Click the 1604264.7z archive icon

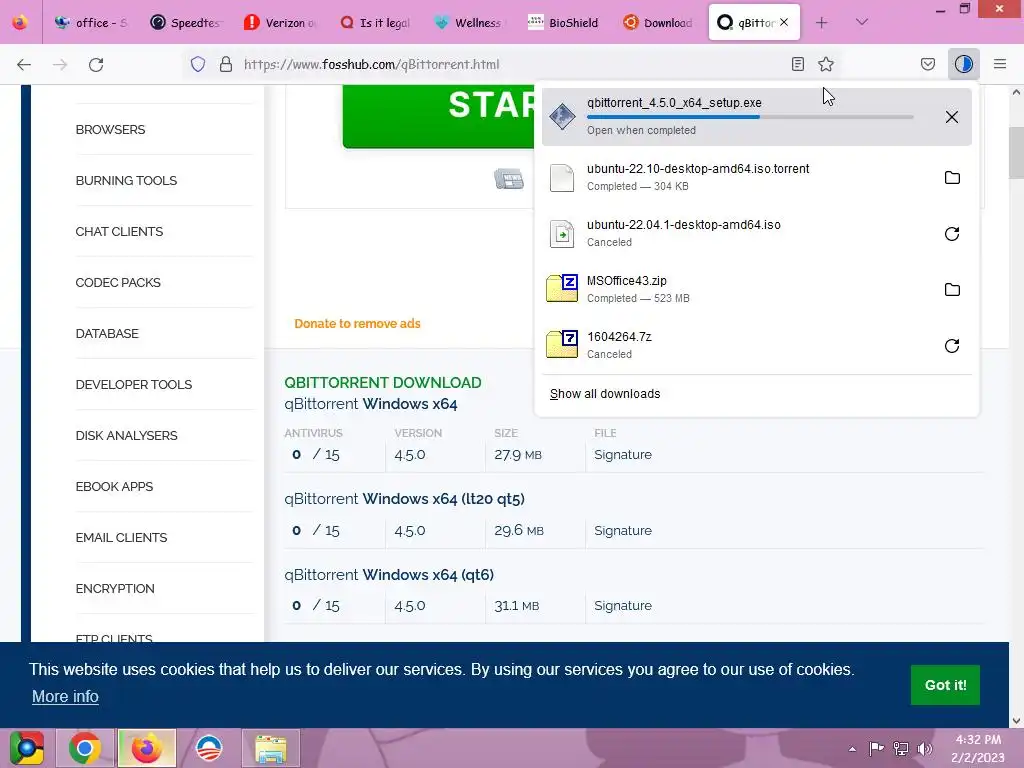(x=562, y=344)
